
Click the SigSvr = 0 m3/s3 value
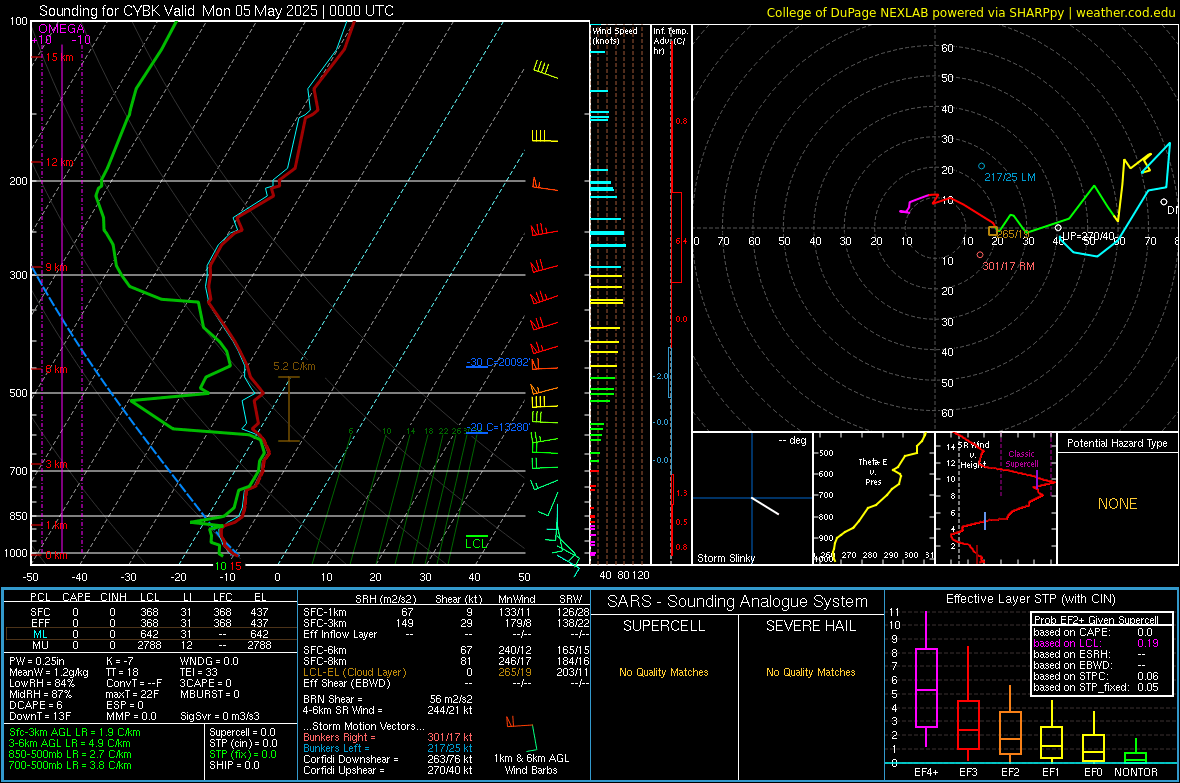tap(220, 716)
